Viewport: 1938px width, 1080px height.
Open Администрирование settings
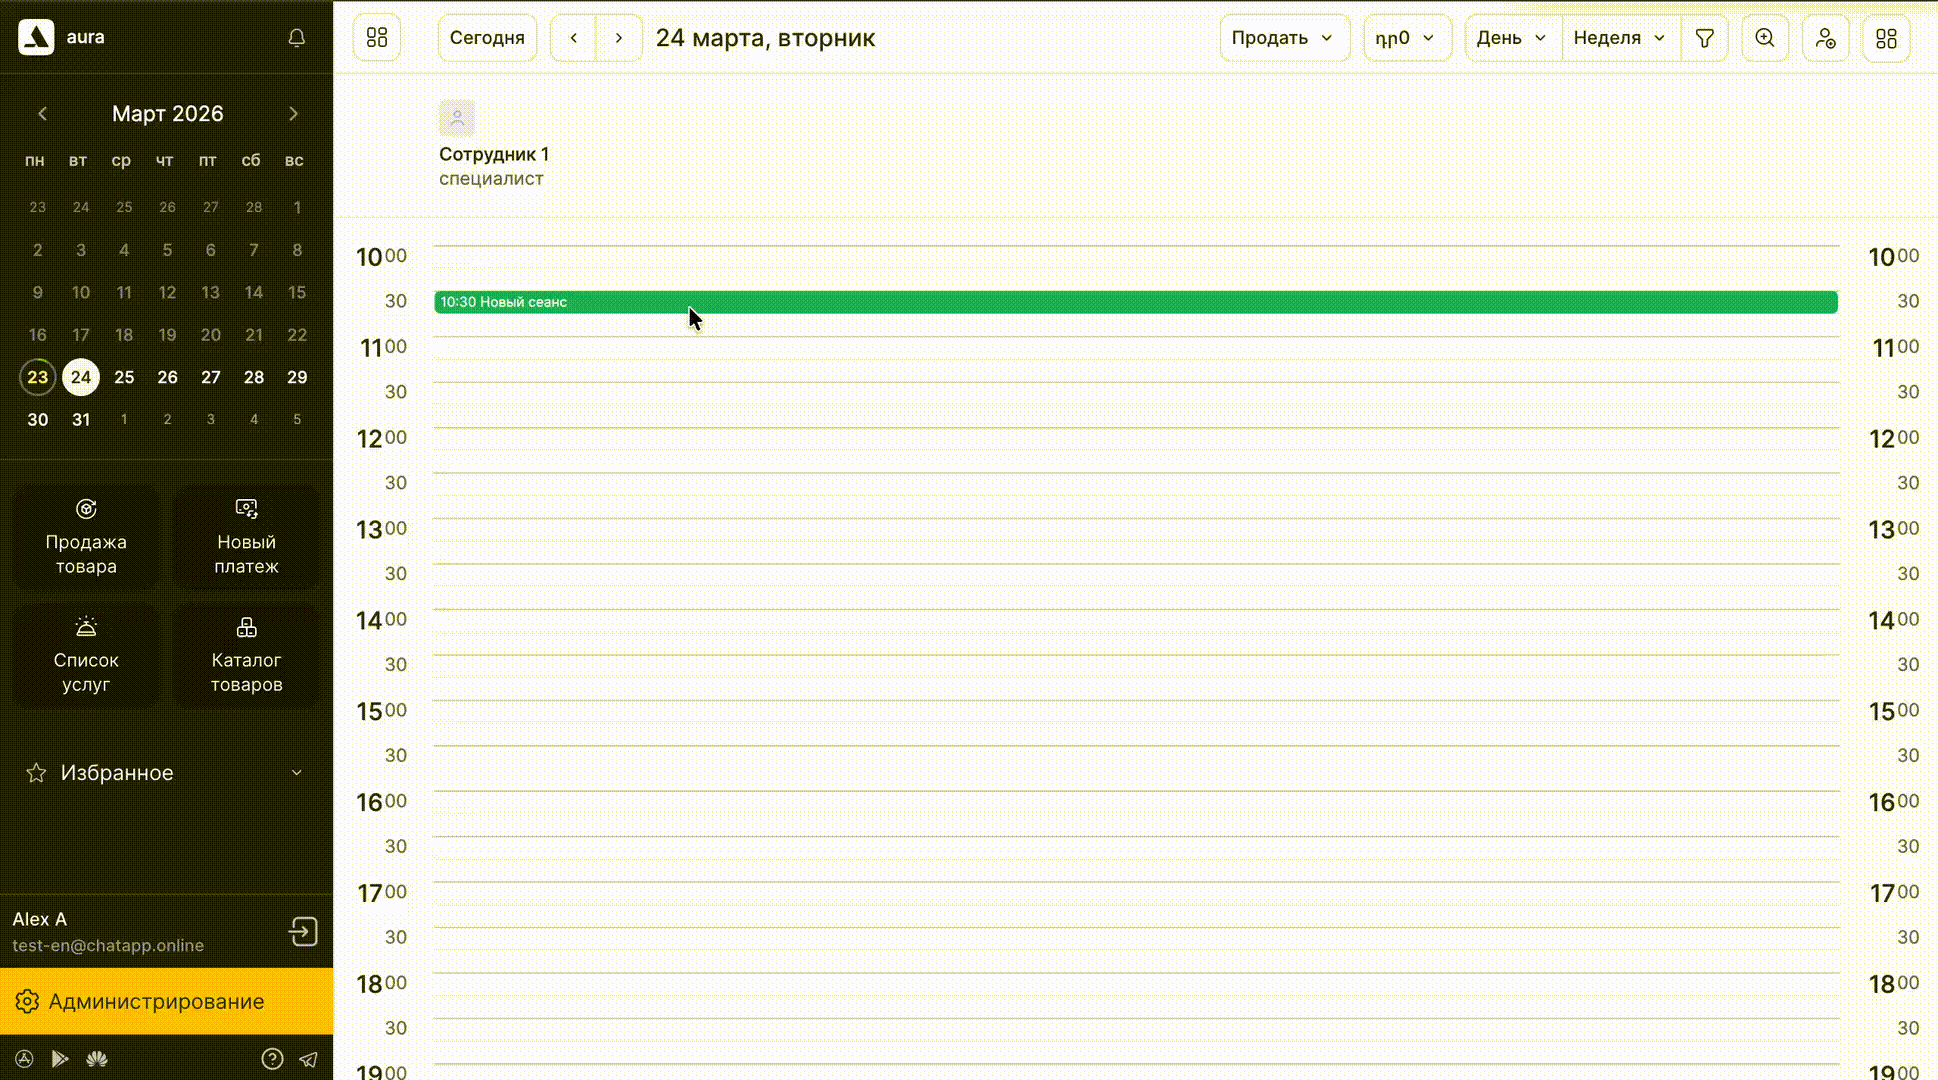coord(166,1001)
